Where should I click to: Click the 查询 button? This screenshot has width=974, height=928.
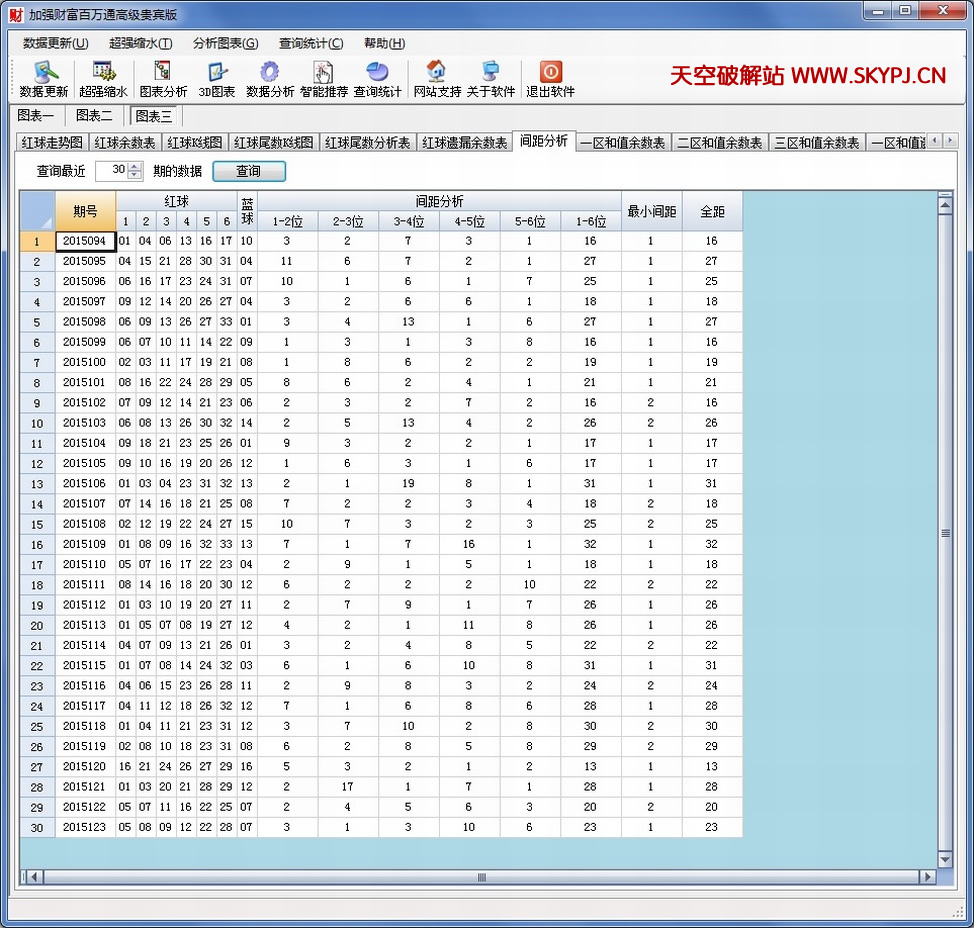249,171
